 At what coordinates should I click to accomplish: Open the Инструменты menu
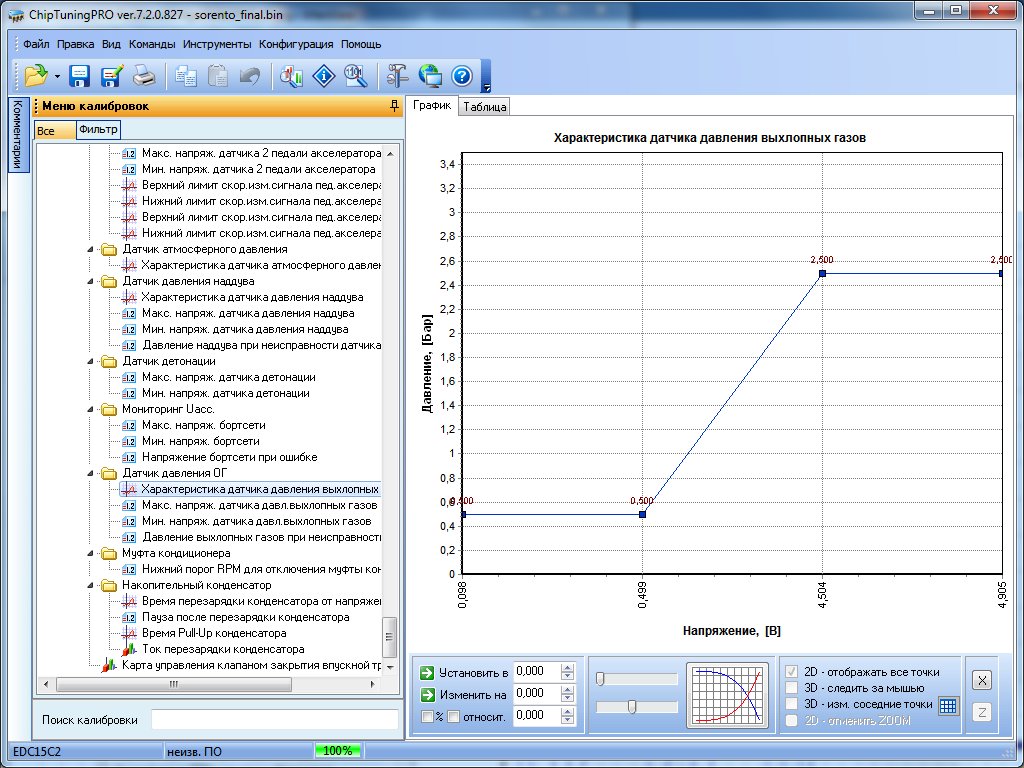pos(217,44)
